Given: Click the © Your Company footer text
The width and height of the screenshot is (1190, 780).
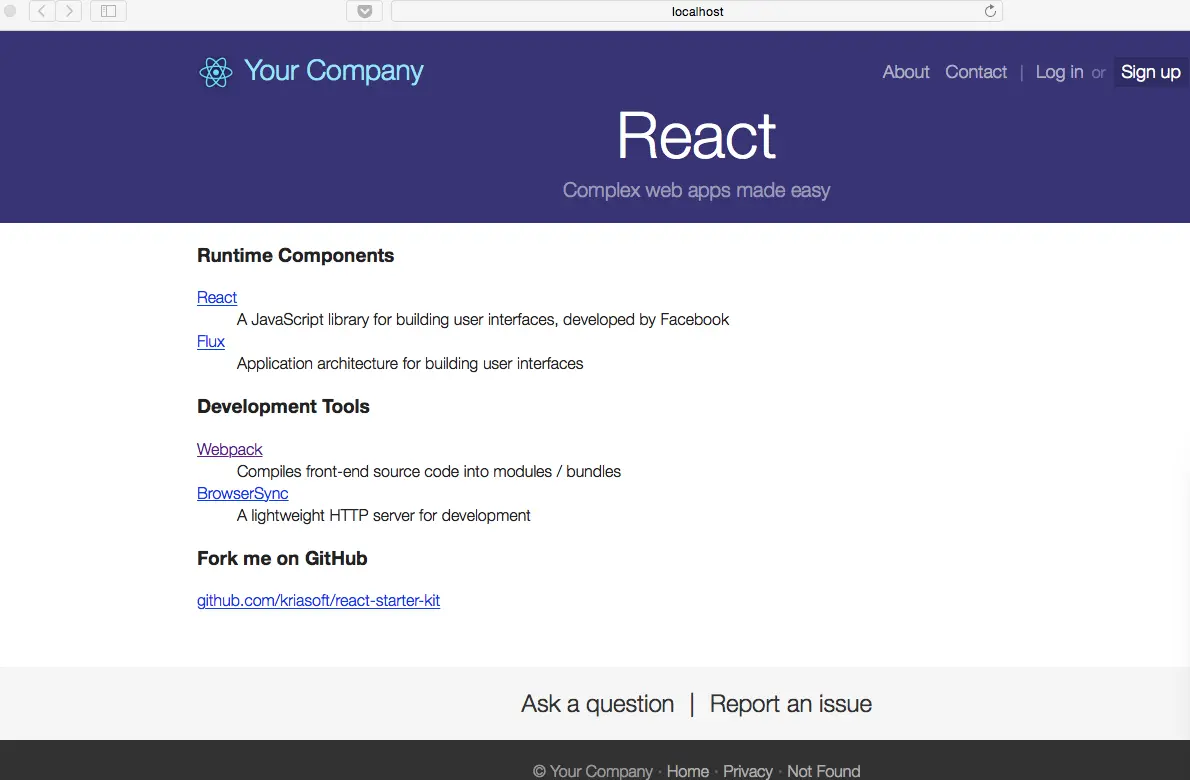Looking at the screenshot, I should coord(593,771).
